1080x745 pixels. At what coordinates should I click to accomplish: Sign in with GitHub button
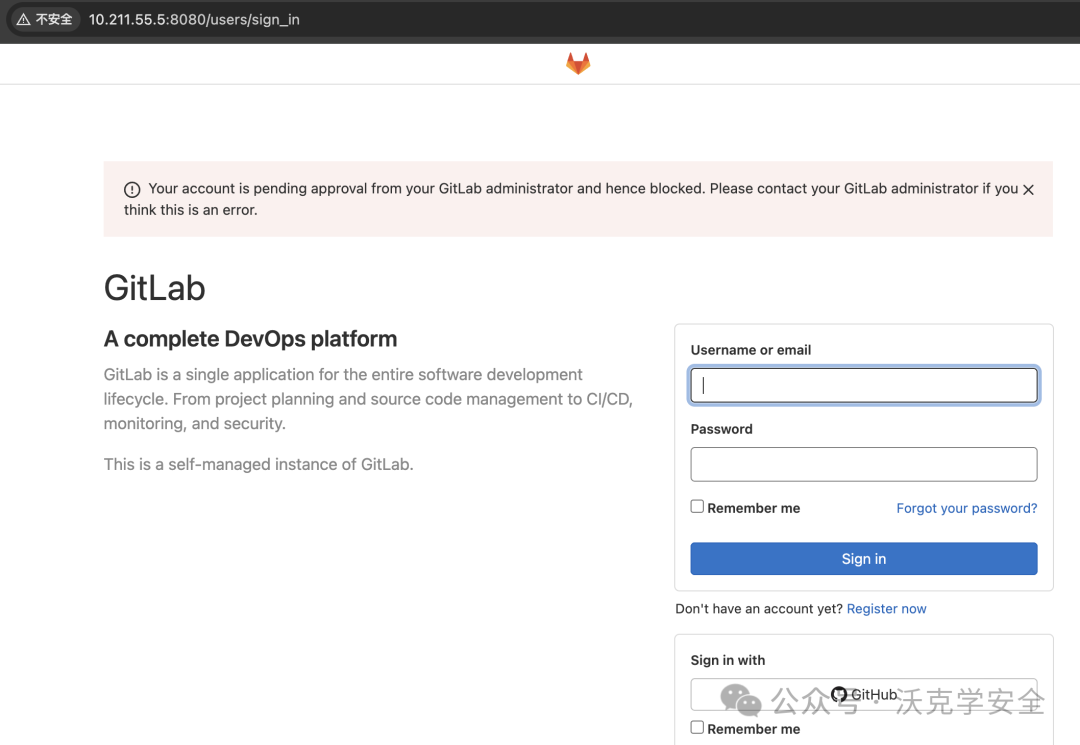point(864,694)
